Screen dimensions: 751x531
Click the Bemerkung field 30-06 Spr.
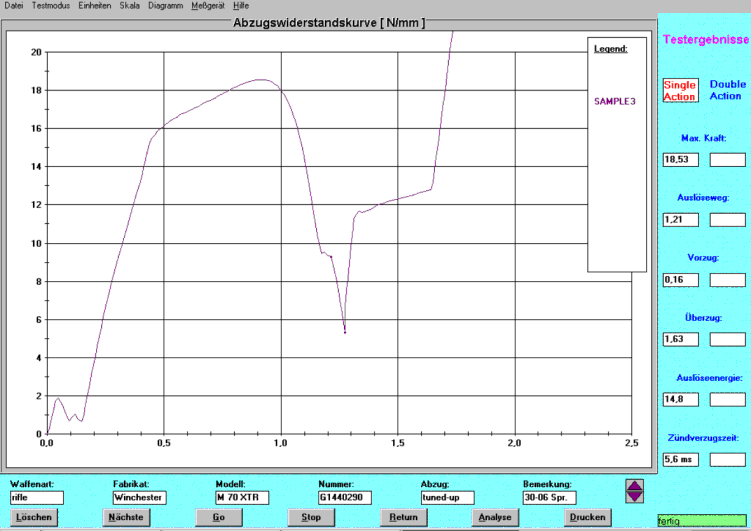point(549,497)
